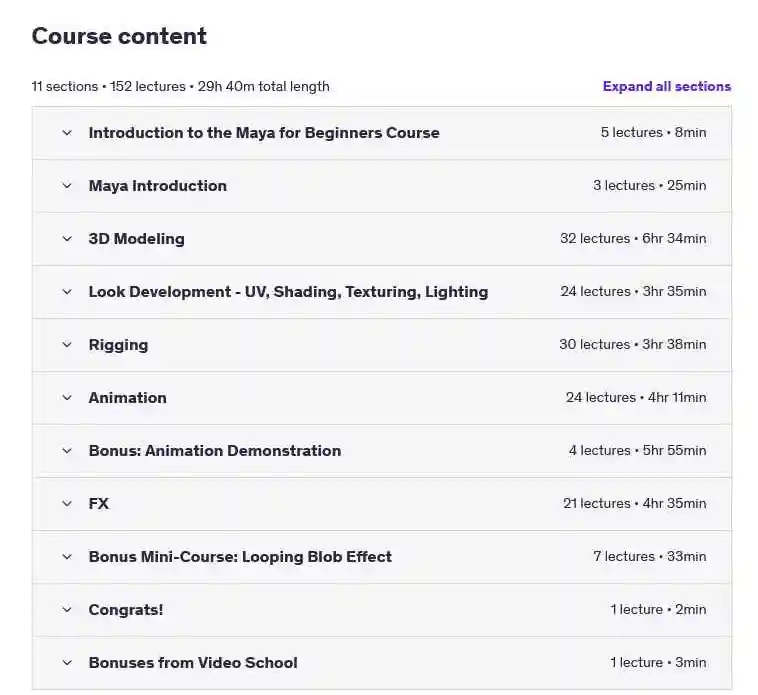Screen dimensions: 758x695
Task: Open the 3D Modeling section title
Action: point(136,239)
